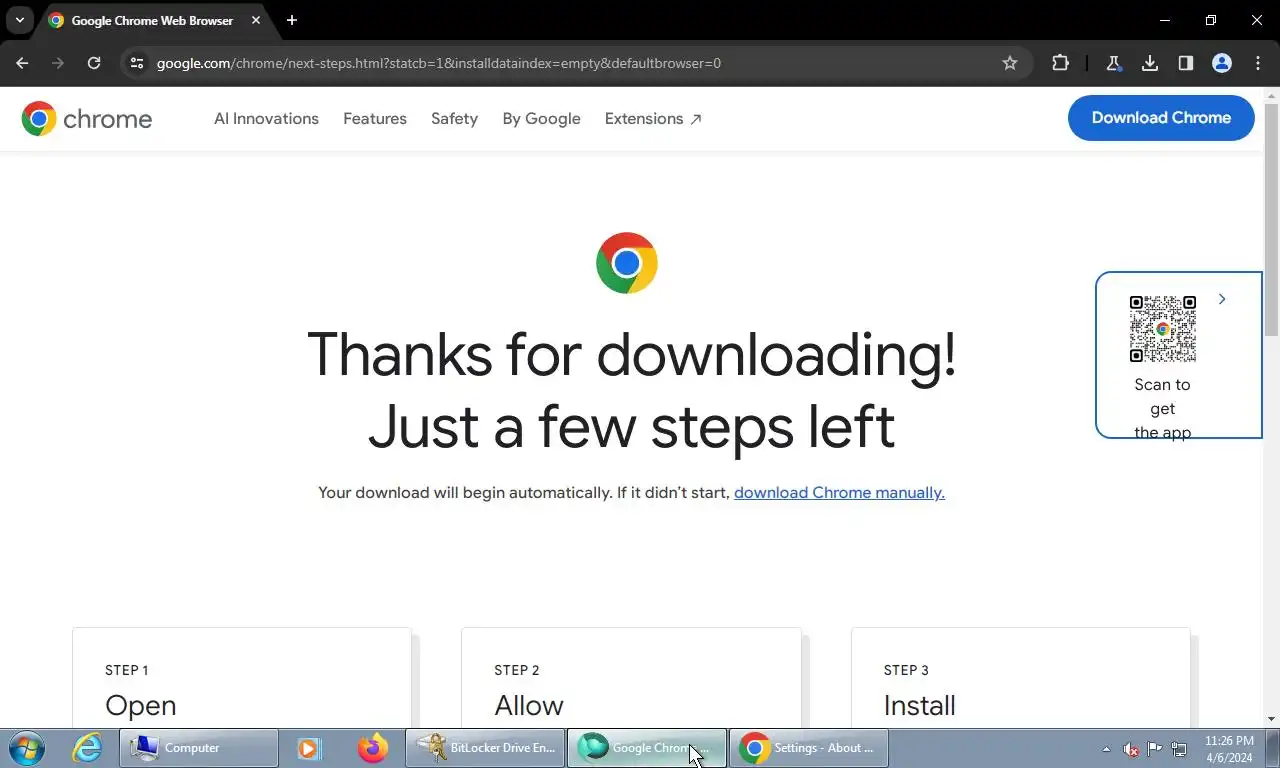Viewport: 1280px width, 768px height.
Task: Click the QR code to get the app
Action: pos(1163,329)
